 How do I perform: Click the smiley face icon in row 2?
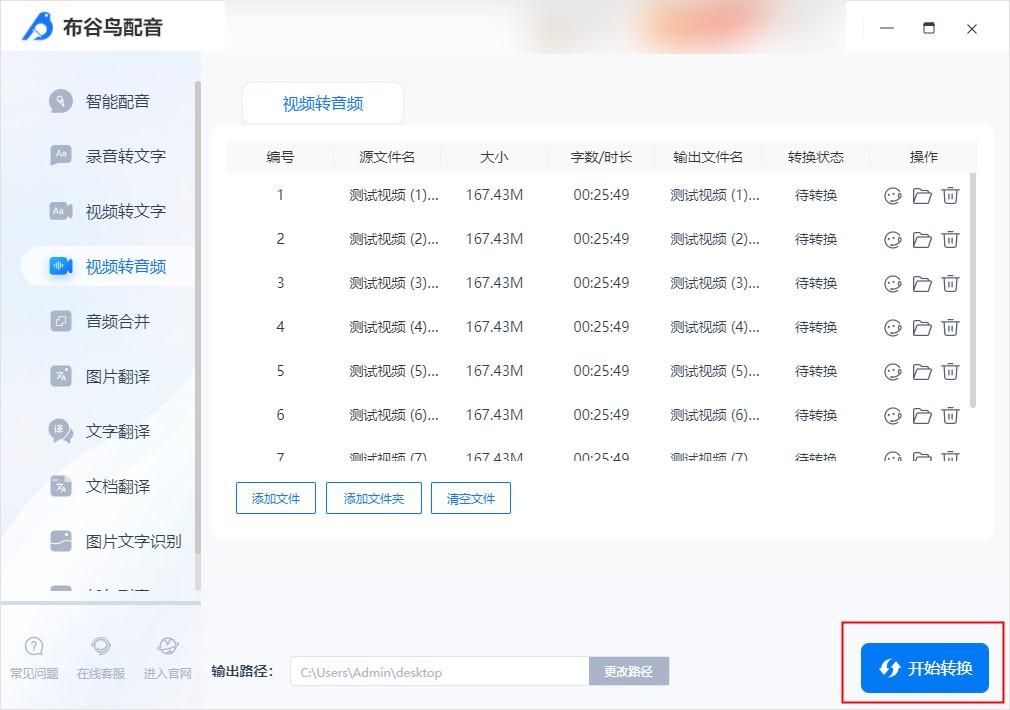[x=893, y=240]
